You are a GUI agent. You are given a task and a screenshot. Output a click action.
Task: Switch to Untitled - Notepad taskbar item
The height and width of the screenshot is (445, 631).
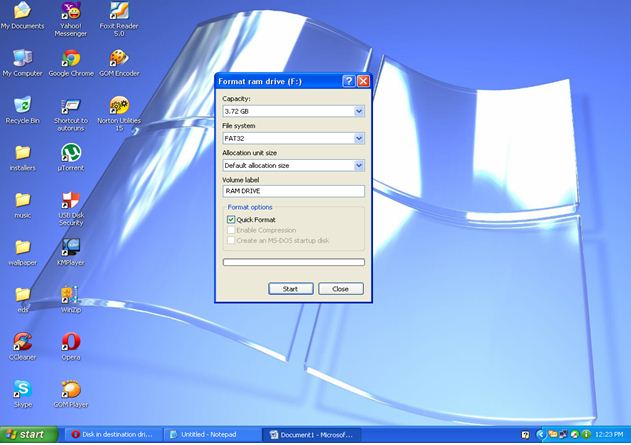click(x=211, y=435)
